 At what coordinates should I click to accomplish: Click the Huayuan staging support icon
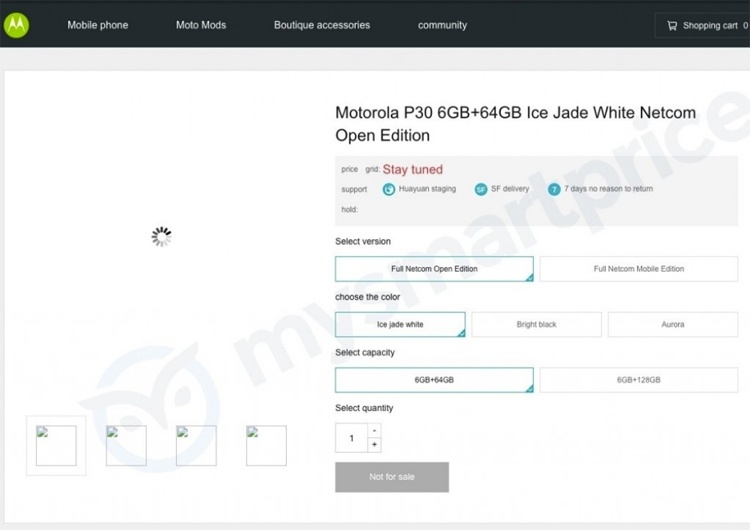coord(389,189)
